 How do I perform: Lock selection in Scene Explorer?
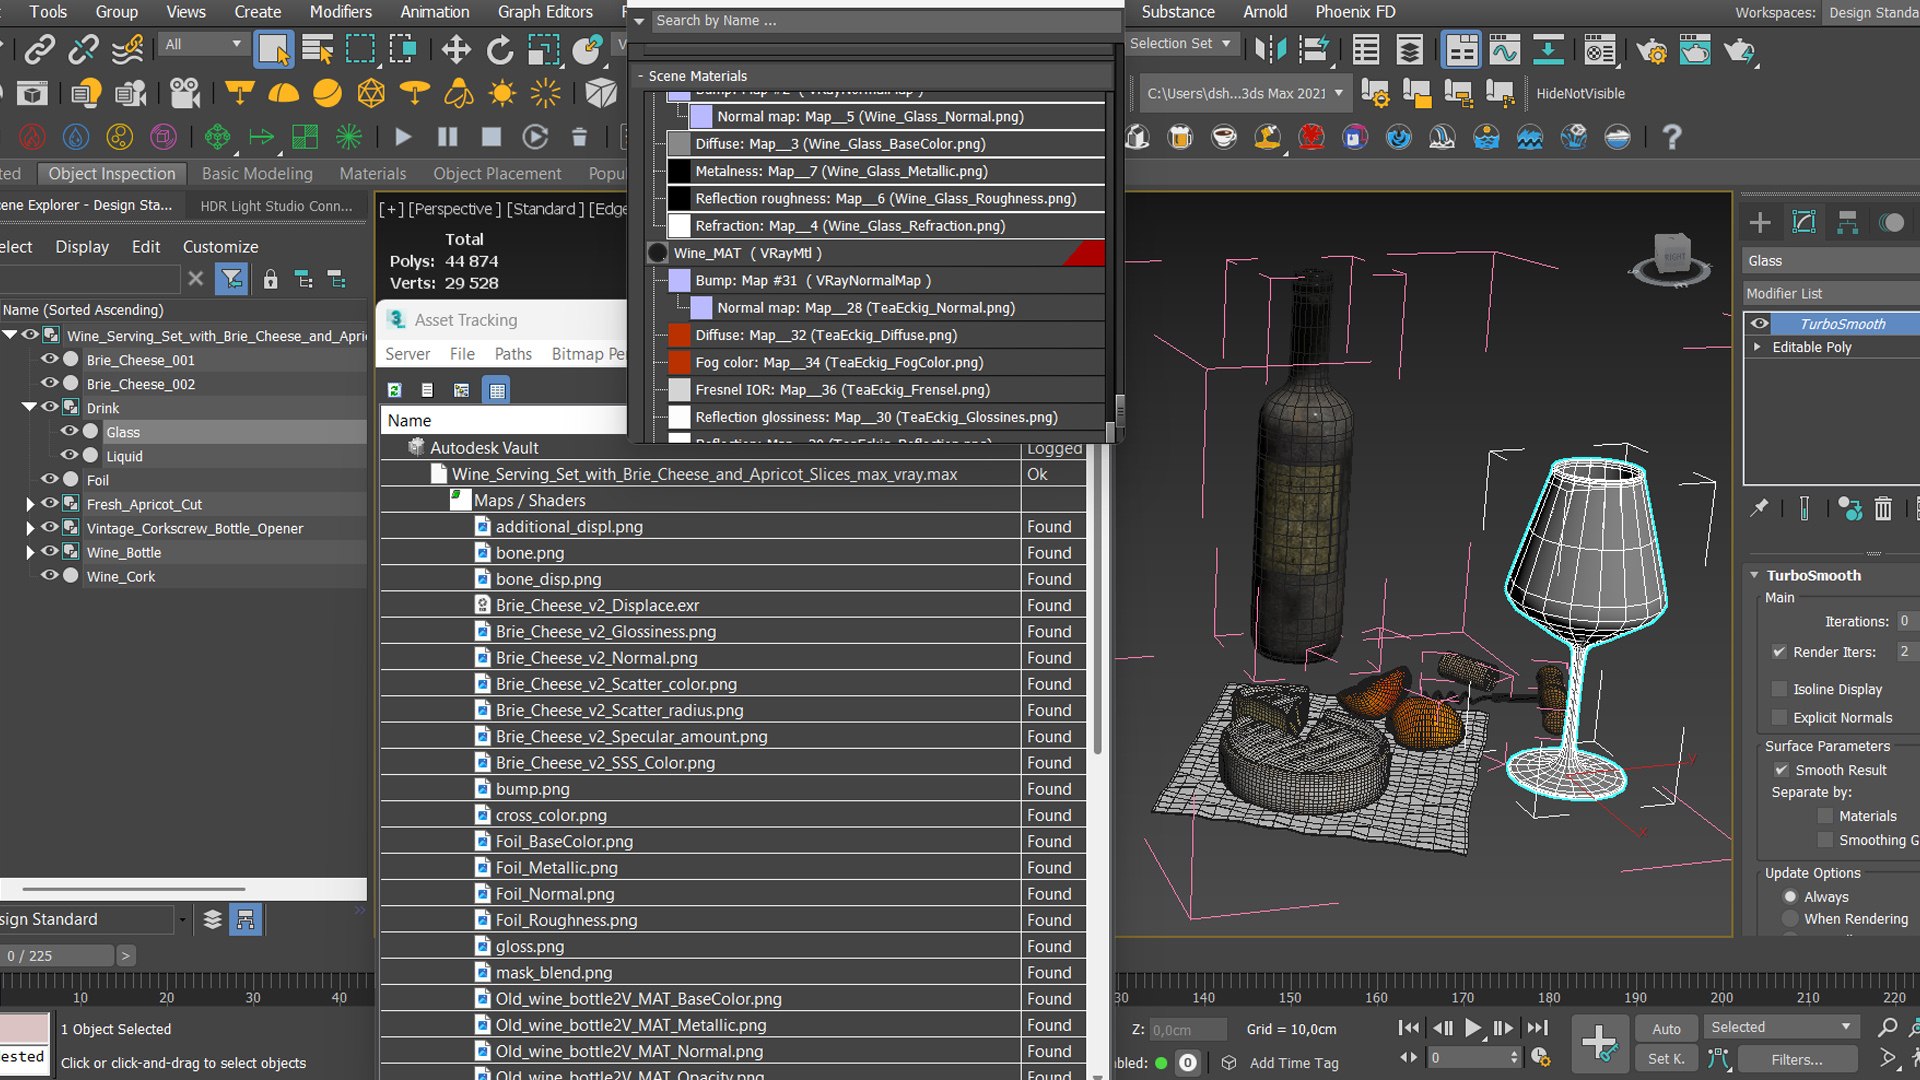click(x=270, y=279)
